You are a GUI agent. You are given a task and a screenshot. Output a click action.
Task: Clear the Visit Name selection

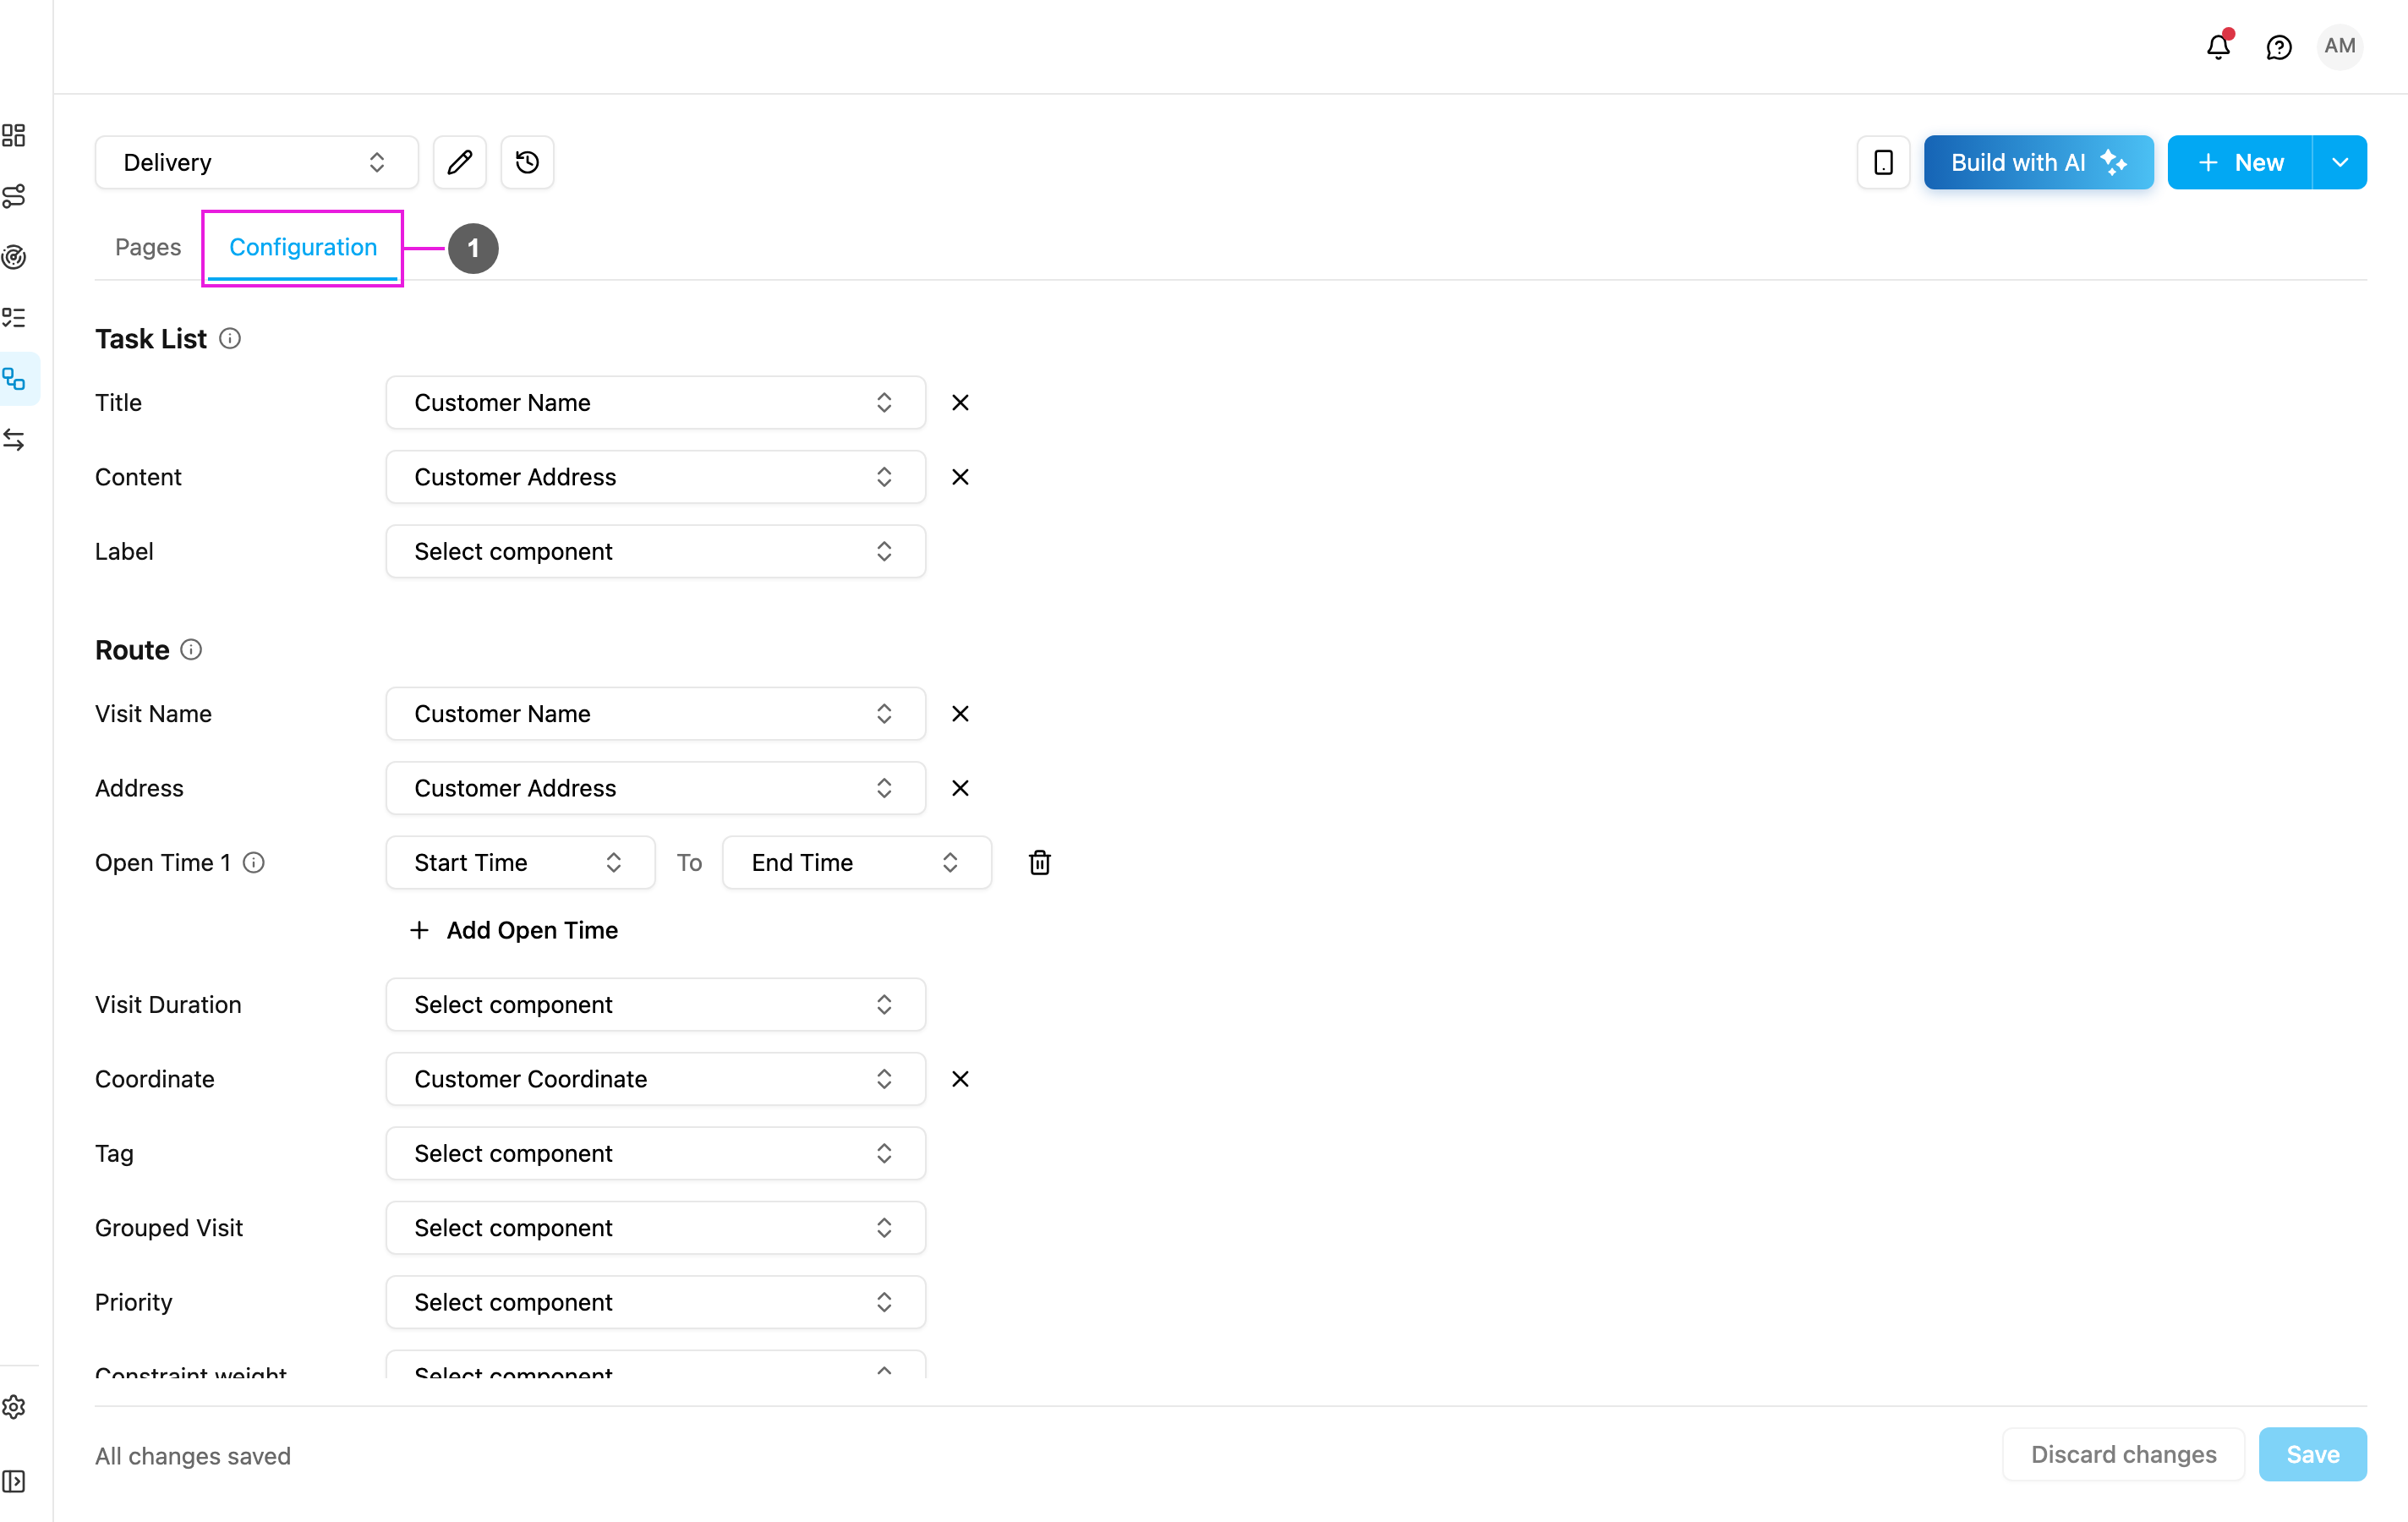point(960,714)
